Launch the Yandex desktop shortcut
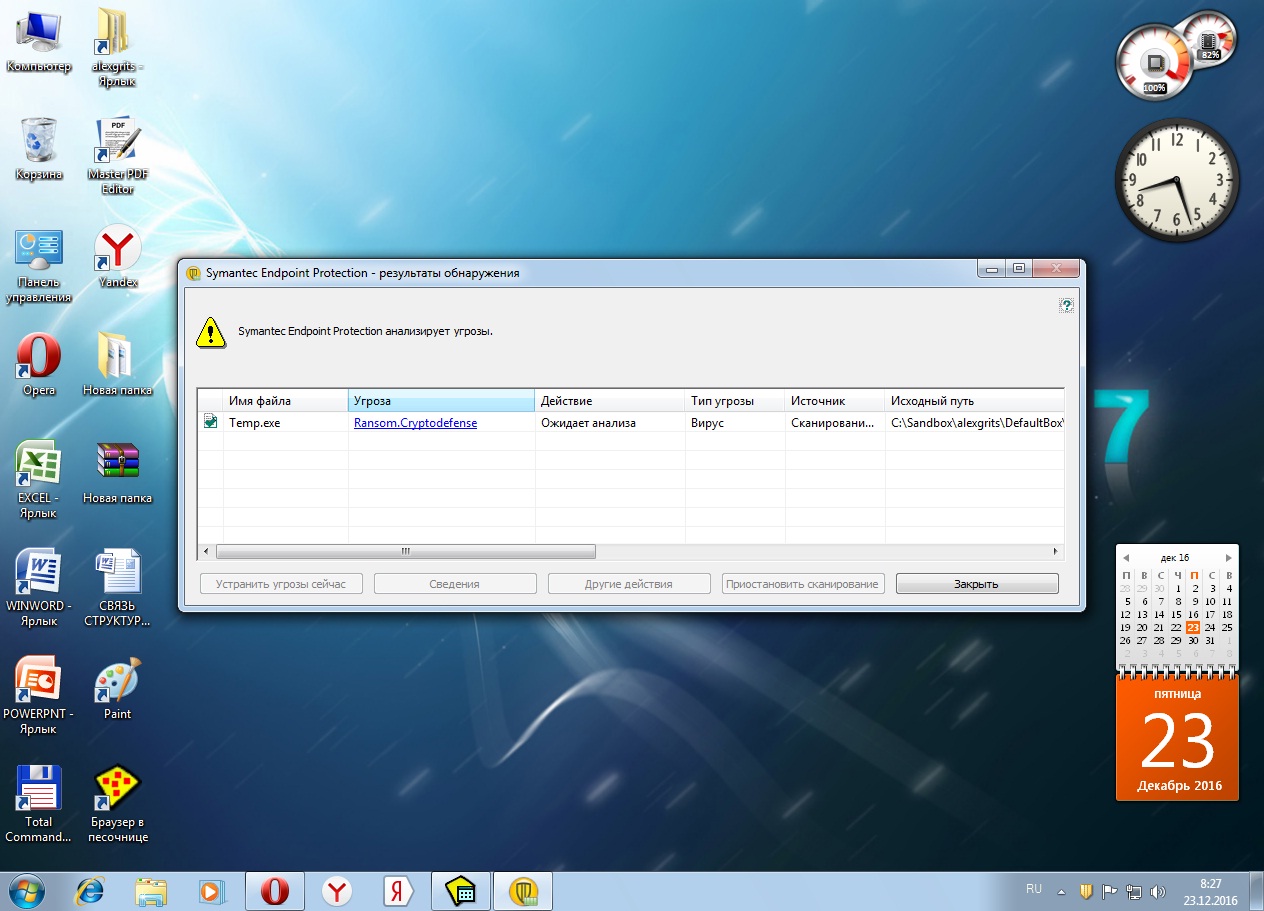Image resolution: width=1264 pixels, height=911 pixels. pyautogui.click(x=118, y=256)
